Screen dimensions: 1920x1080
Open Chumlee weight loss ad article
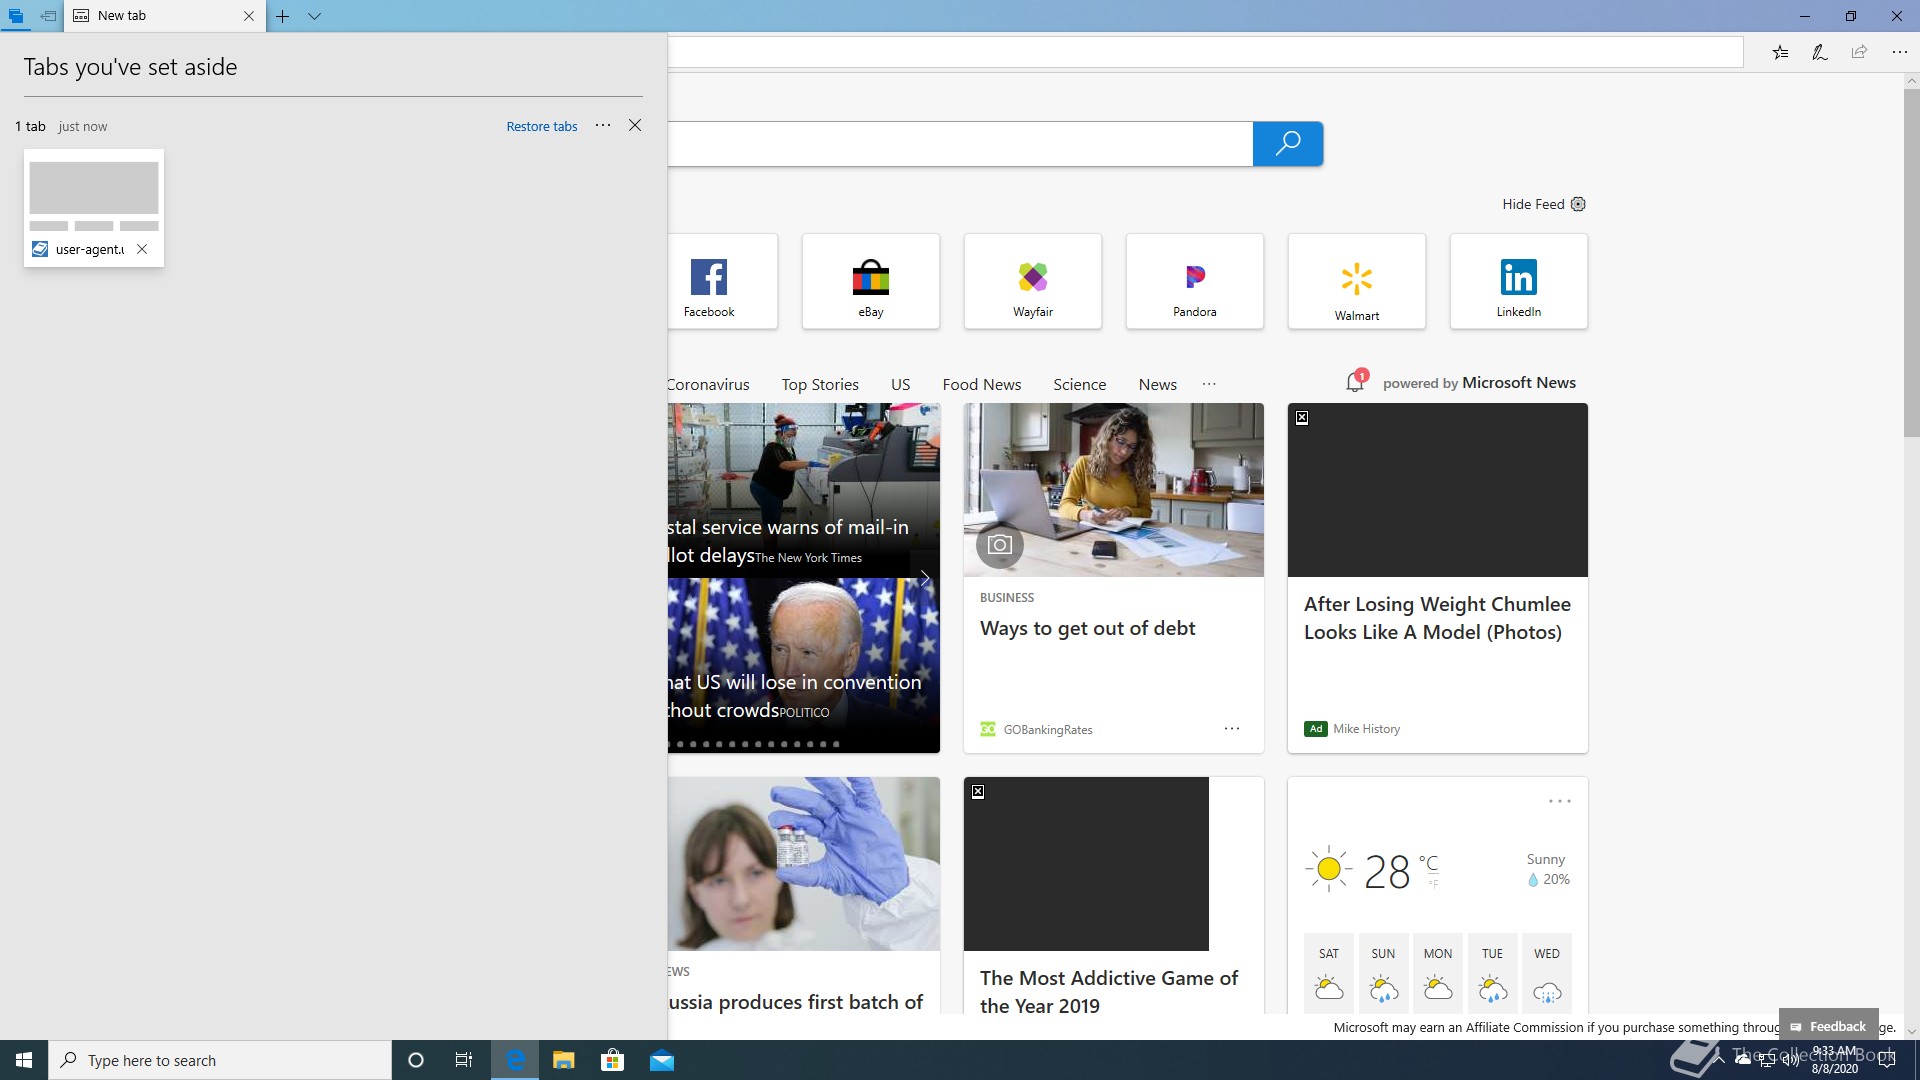[1437, 618]
